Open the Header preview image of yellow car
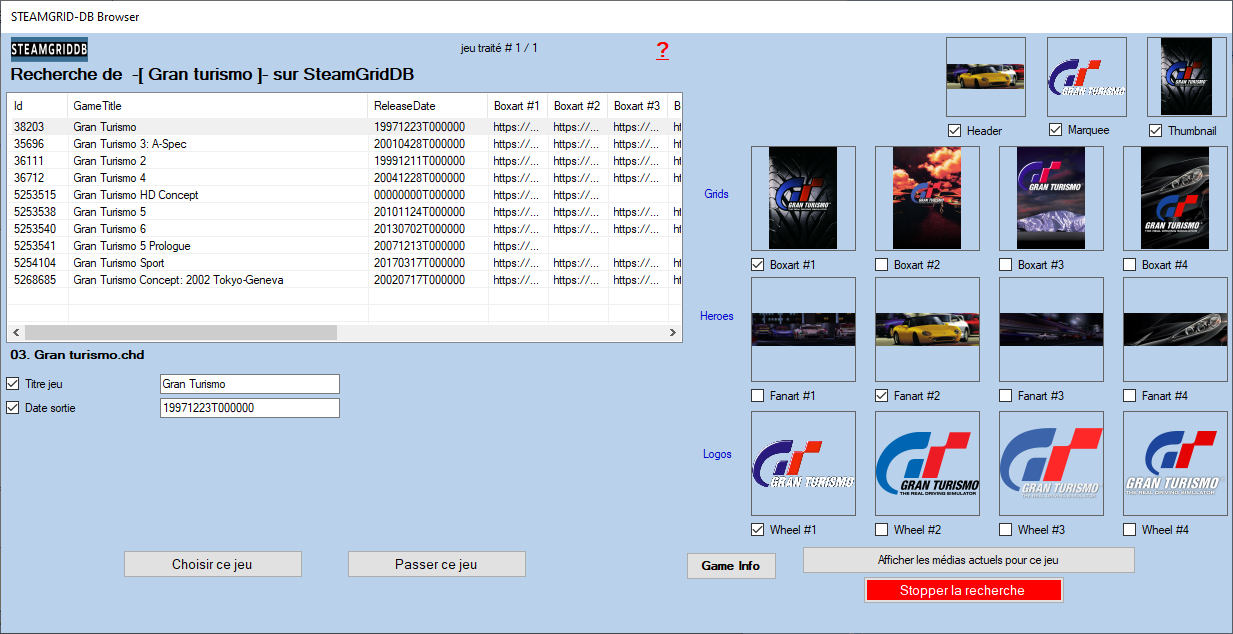The height and width of the screenshot is (634, 1233). coord(985,77)
